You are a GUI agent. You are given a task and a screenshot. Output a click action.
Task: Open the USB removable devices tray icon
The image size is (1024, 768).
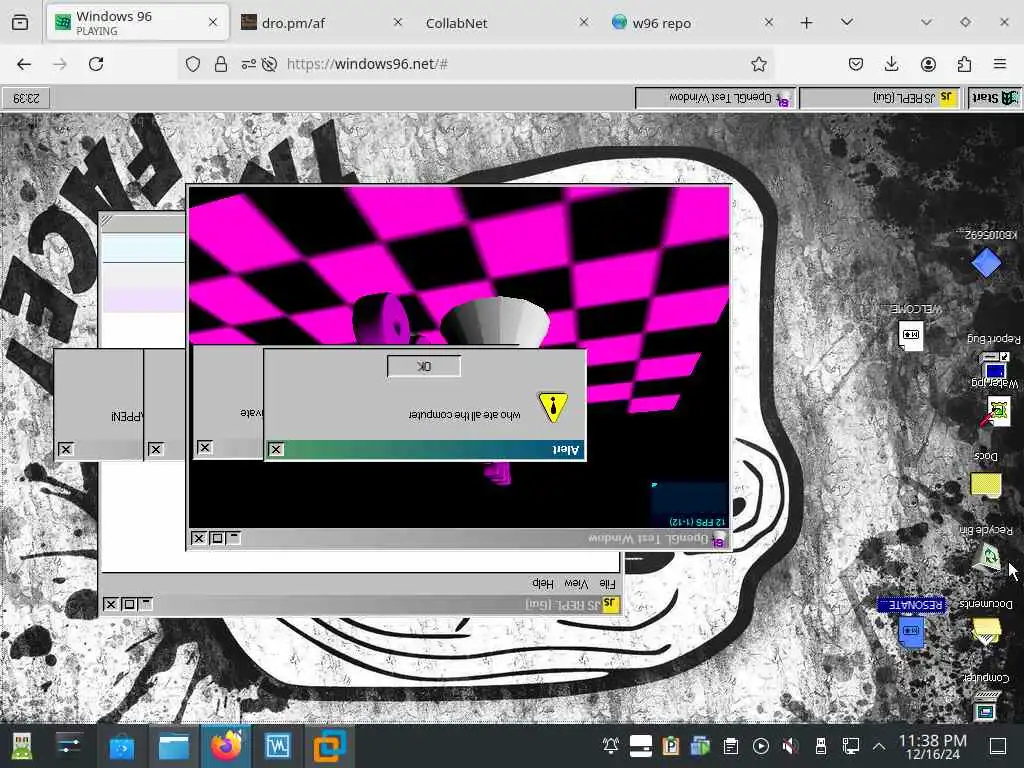[x=821, y=746]
